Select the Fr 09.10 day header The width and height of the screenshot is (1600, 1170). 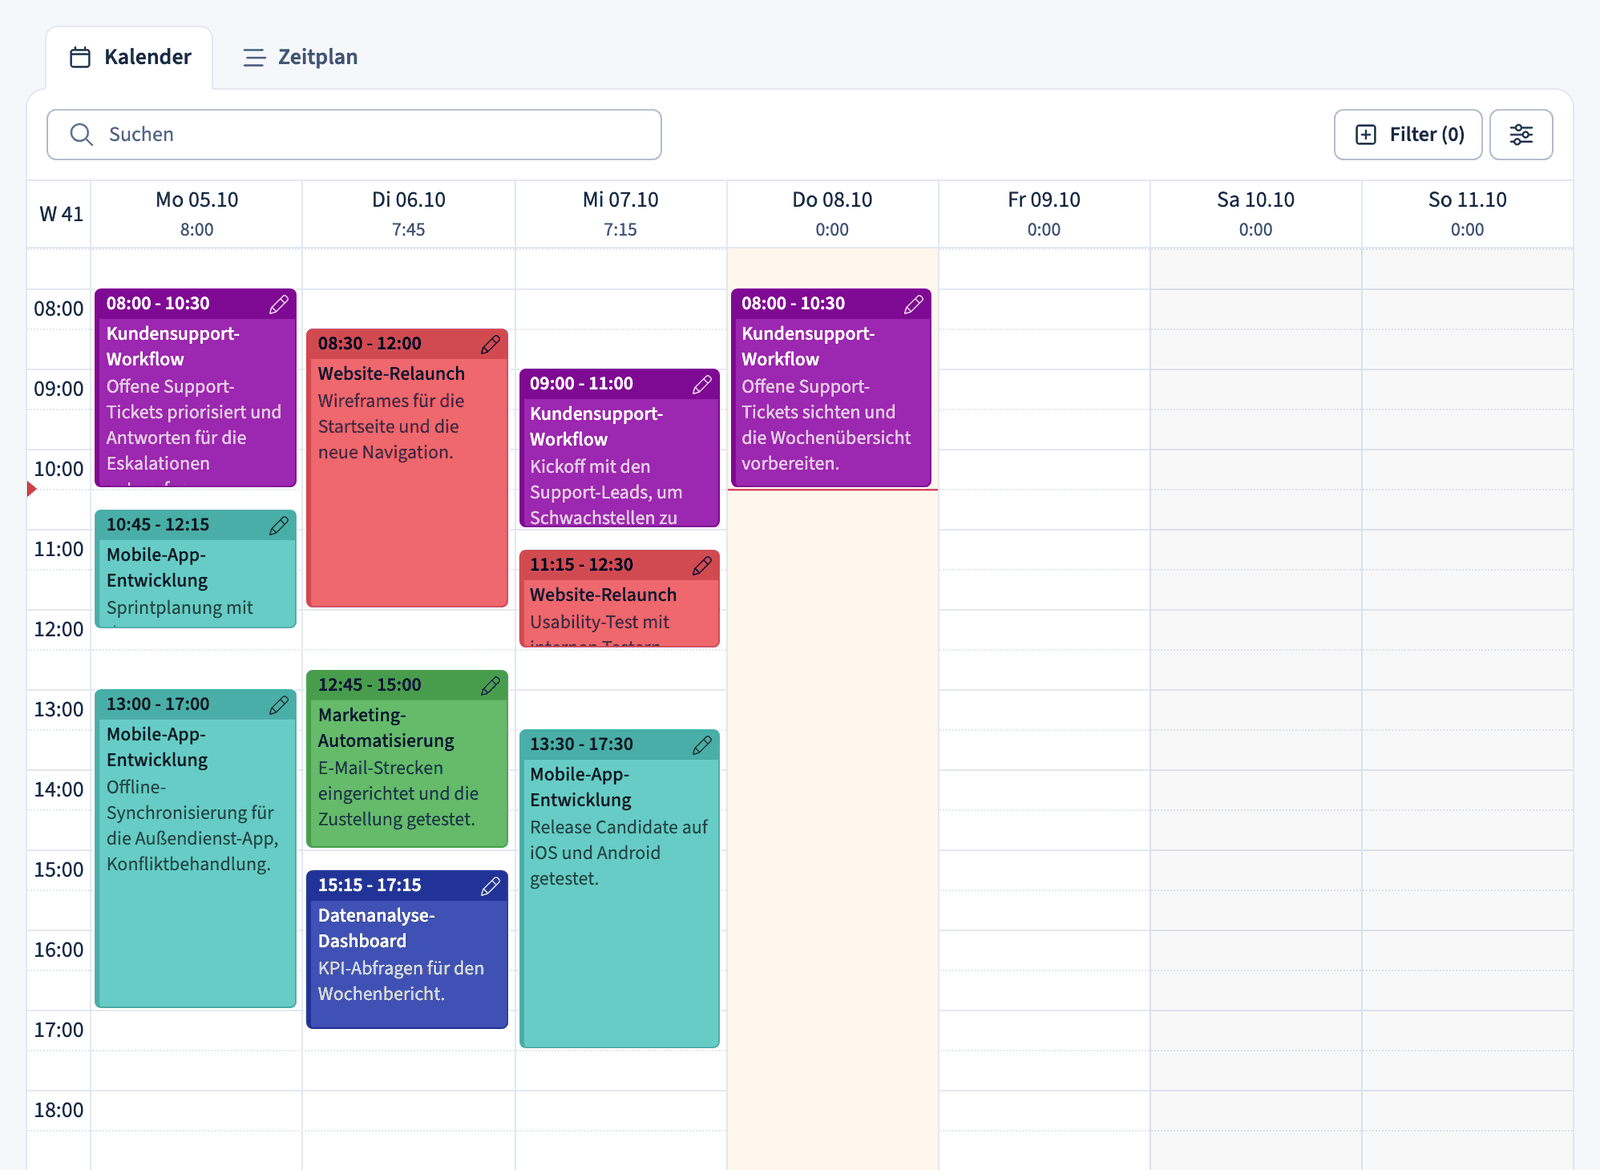(1044, 214)
